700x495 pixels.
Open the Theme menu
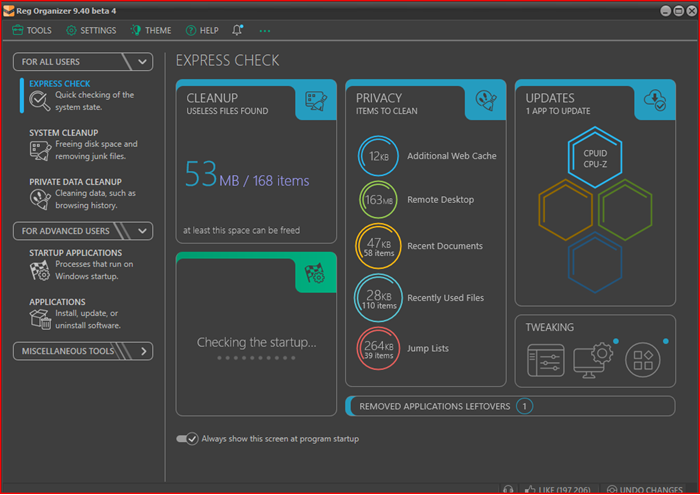[151, 30]
